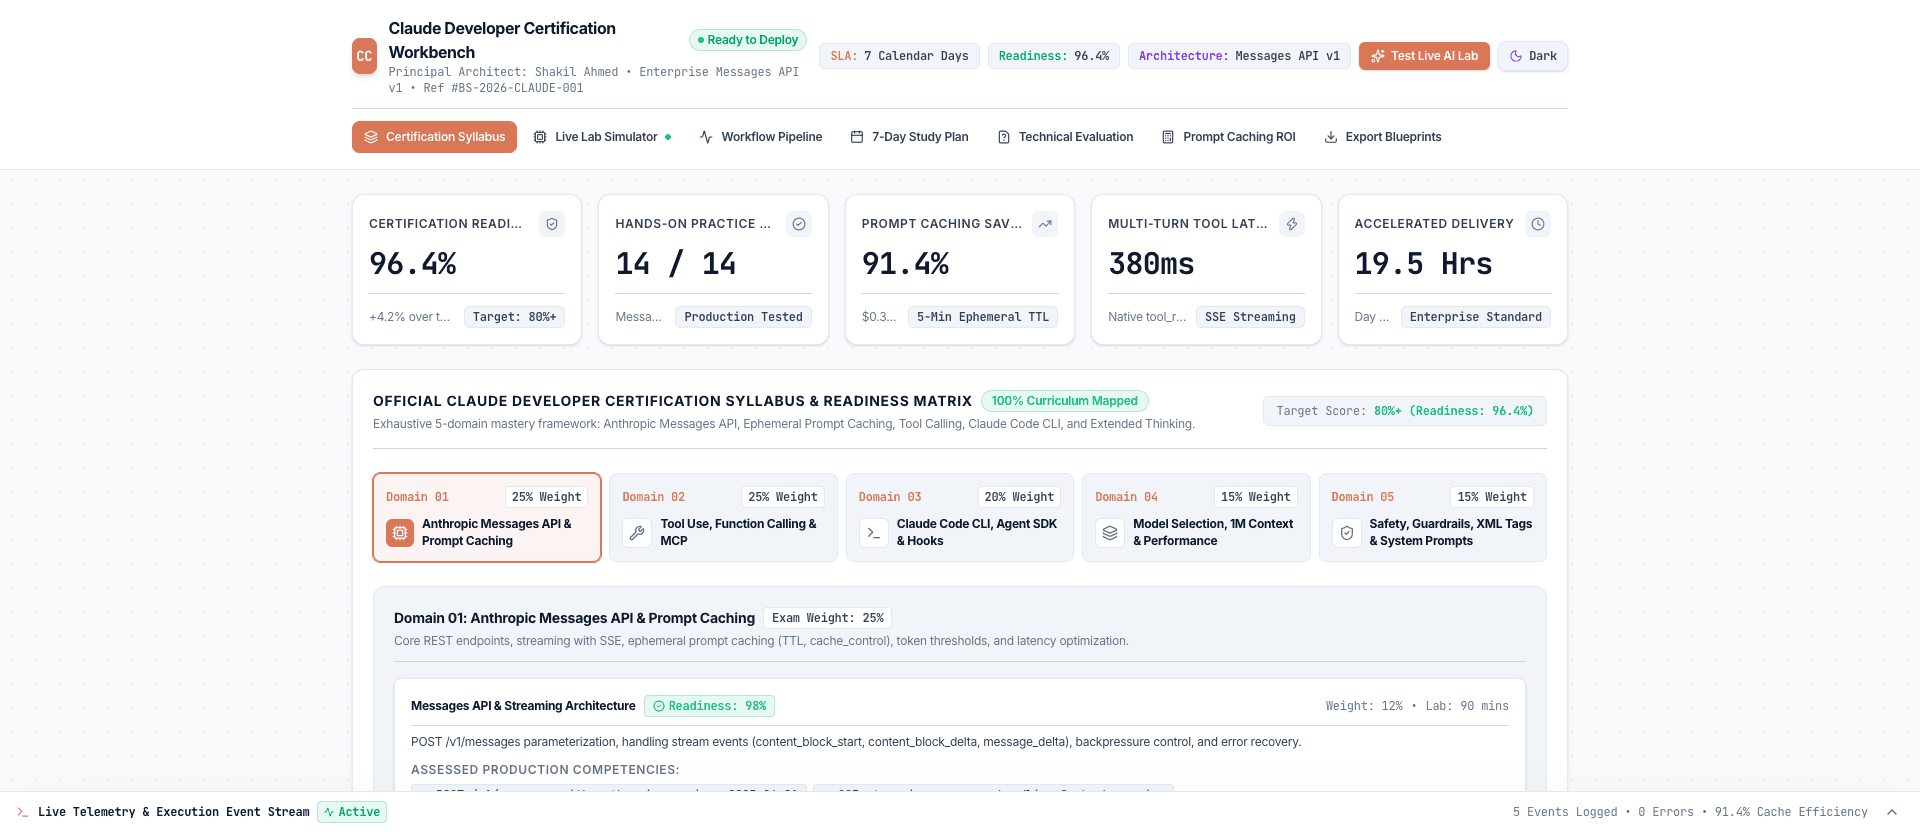Select Domain 04 Model Selection card
Image resolution: width=1920 pixels, height=832 pixels.
[x=1196, y=517]
